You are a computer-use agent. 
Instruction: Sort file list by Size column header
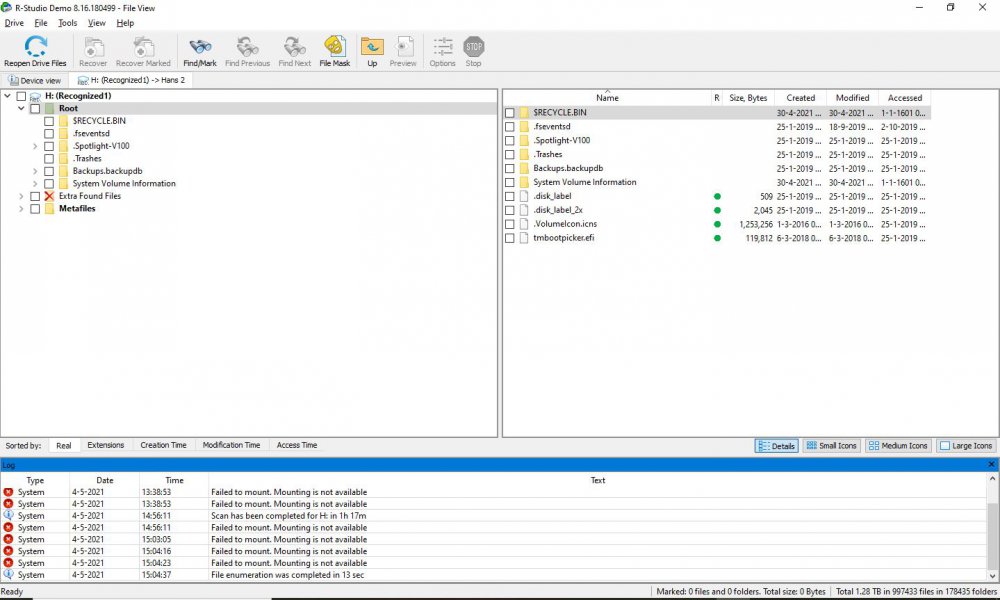pyautogui.click(x=748, y=98)
